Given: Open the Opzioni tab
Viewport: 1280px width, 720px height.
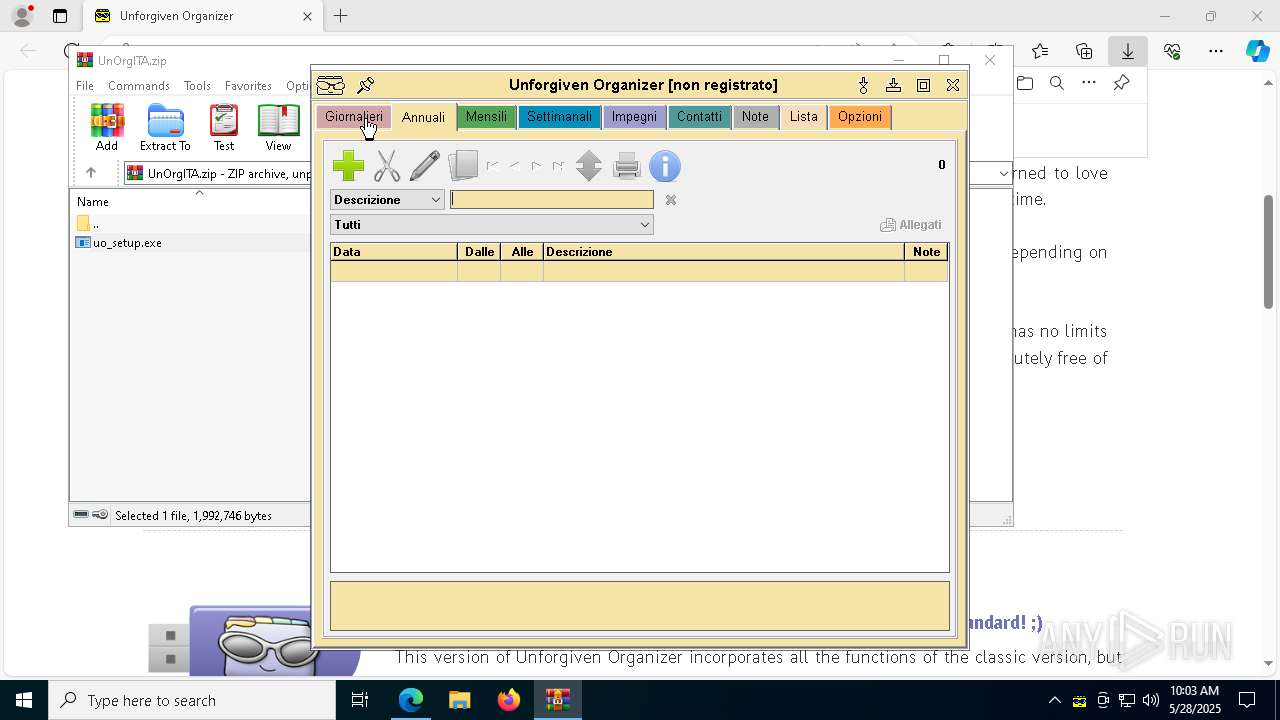Looking at the screenshot, I should (x=860, y=117).
